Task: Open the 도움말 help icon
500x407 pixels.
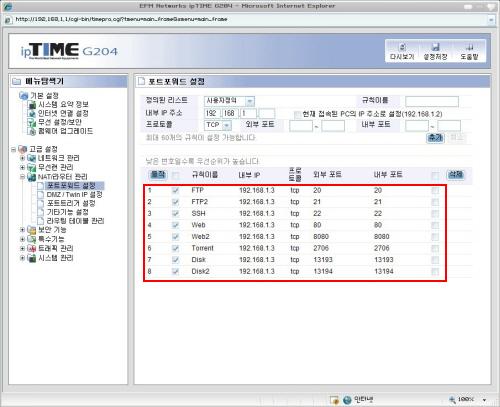Action: 469,47
